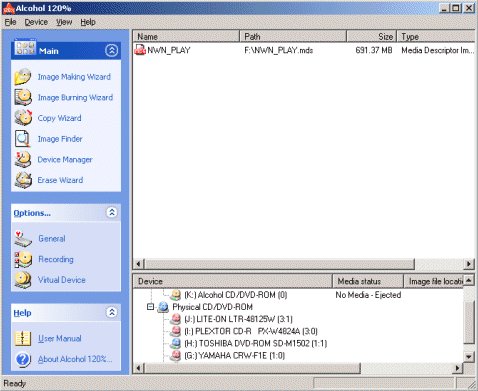Click the 691.37 MB size cell

374,50
